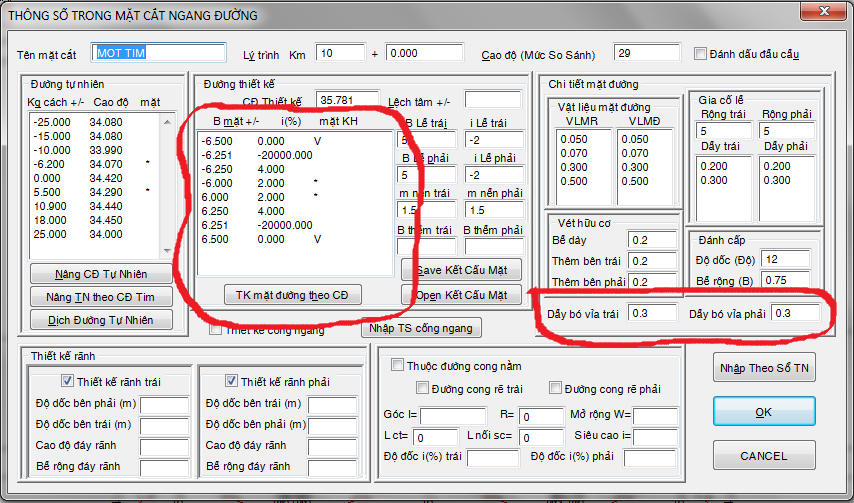Toggle Thiết kế cống ngang checkbox
Image resolution: width=854 pixels, height=503 pixels.
216,329
